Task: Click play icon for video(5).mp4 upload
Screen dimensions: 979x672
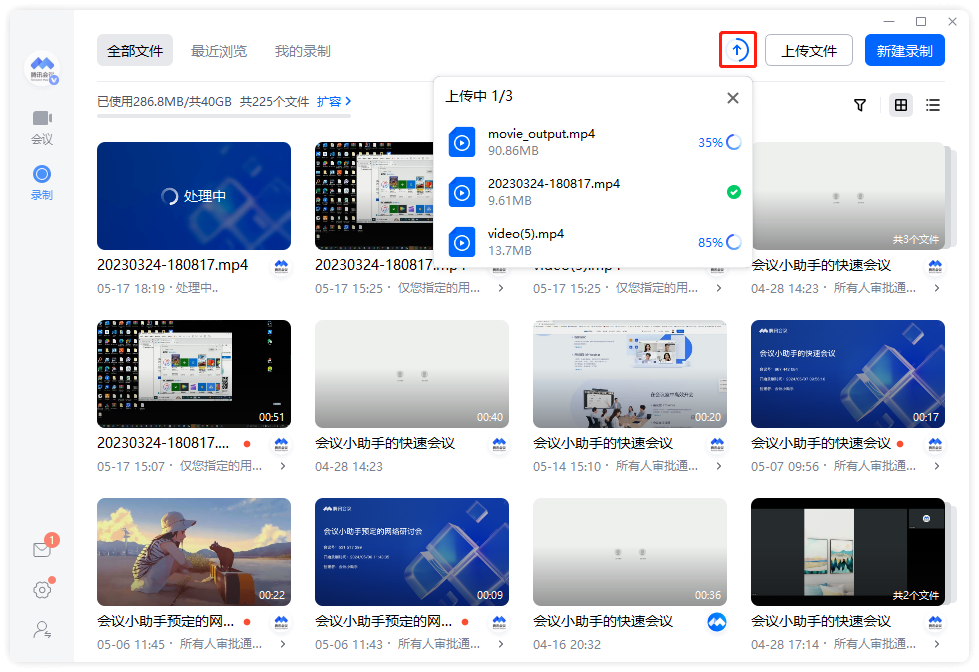Action: pos(462,242)
